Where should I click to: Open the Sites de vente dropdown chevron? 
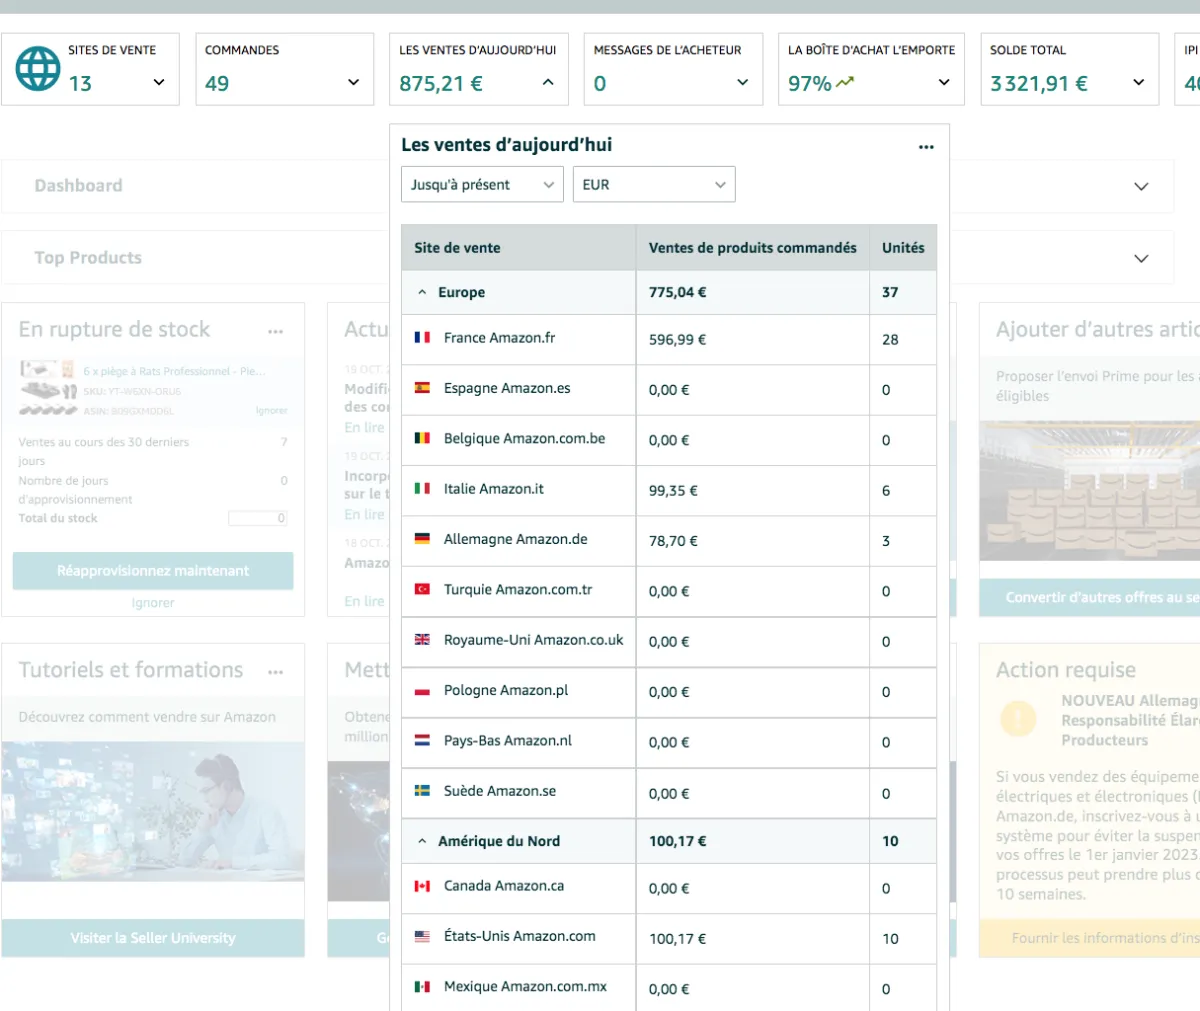(159, 82)
